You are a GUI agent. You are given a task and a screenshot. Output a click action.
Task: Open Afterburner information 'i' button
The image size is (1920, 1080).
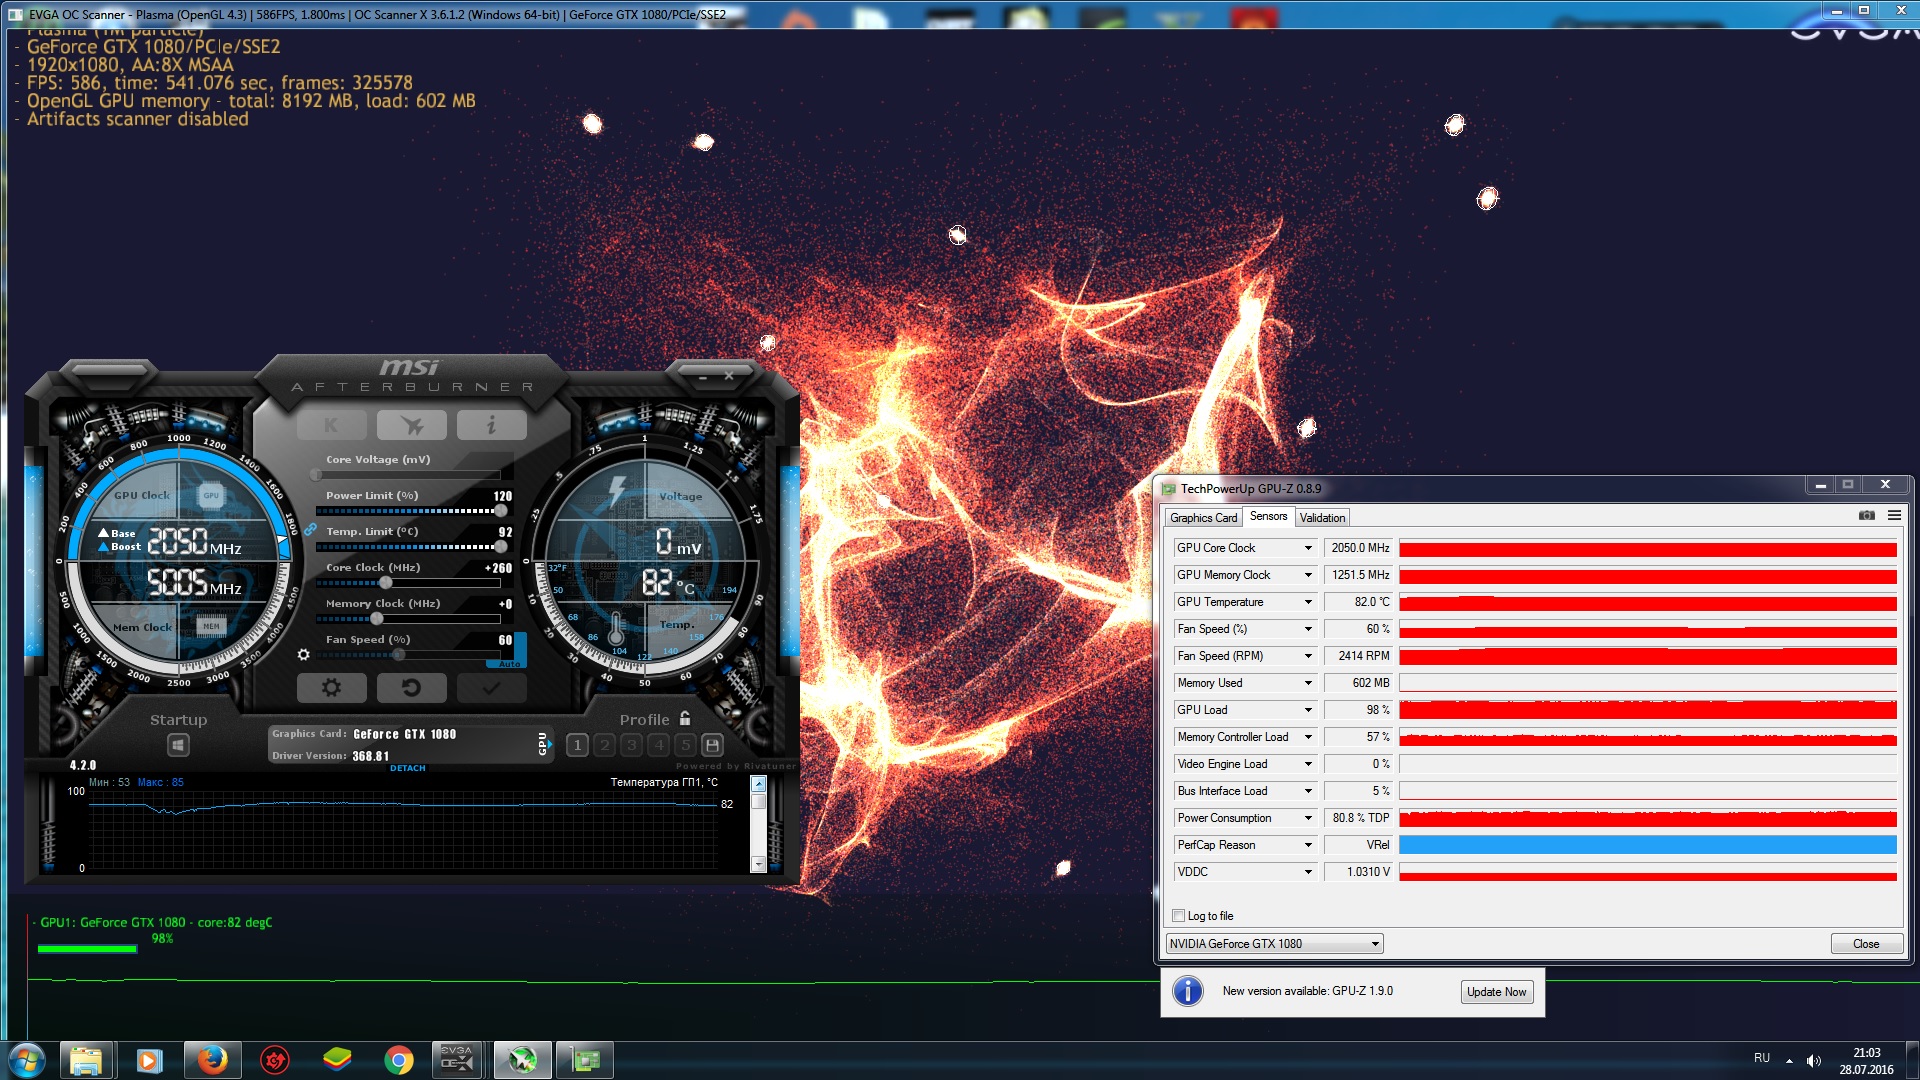(x=491, y=426)
